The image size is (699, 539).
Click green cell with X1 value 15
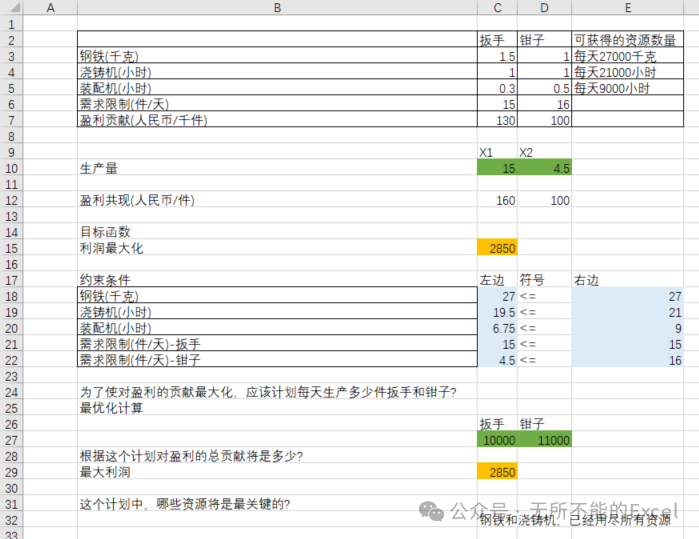(498, 168)
